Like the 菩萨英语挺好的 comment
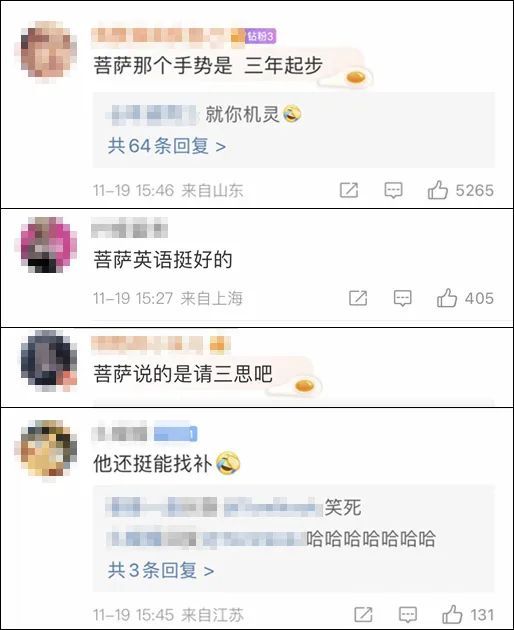Screen dimensions: 514x630 [x=447, y=298]
